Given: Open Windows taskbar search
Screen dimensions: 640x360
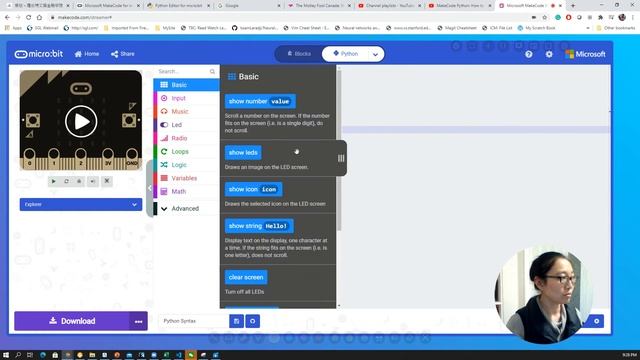Looking at the screenshot, I should tap(18, 355).
